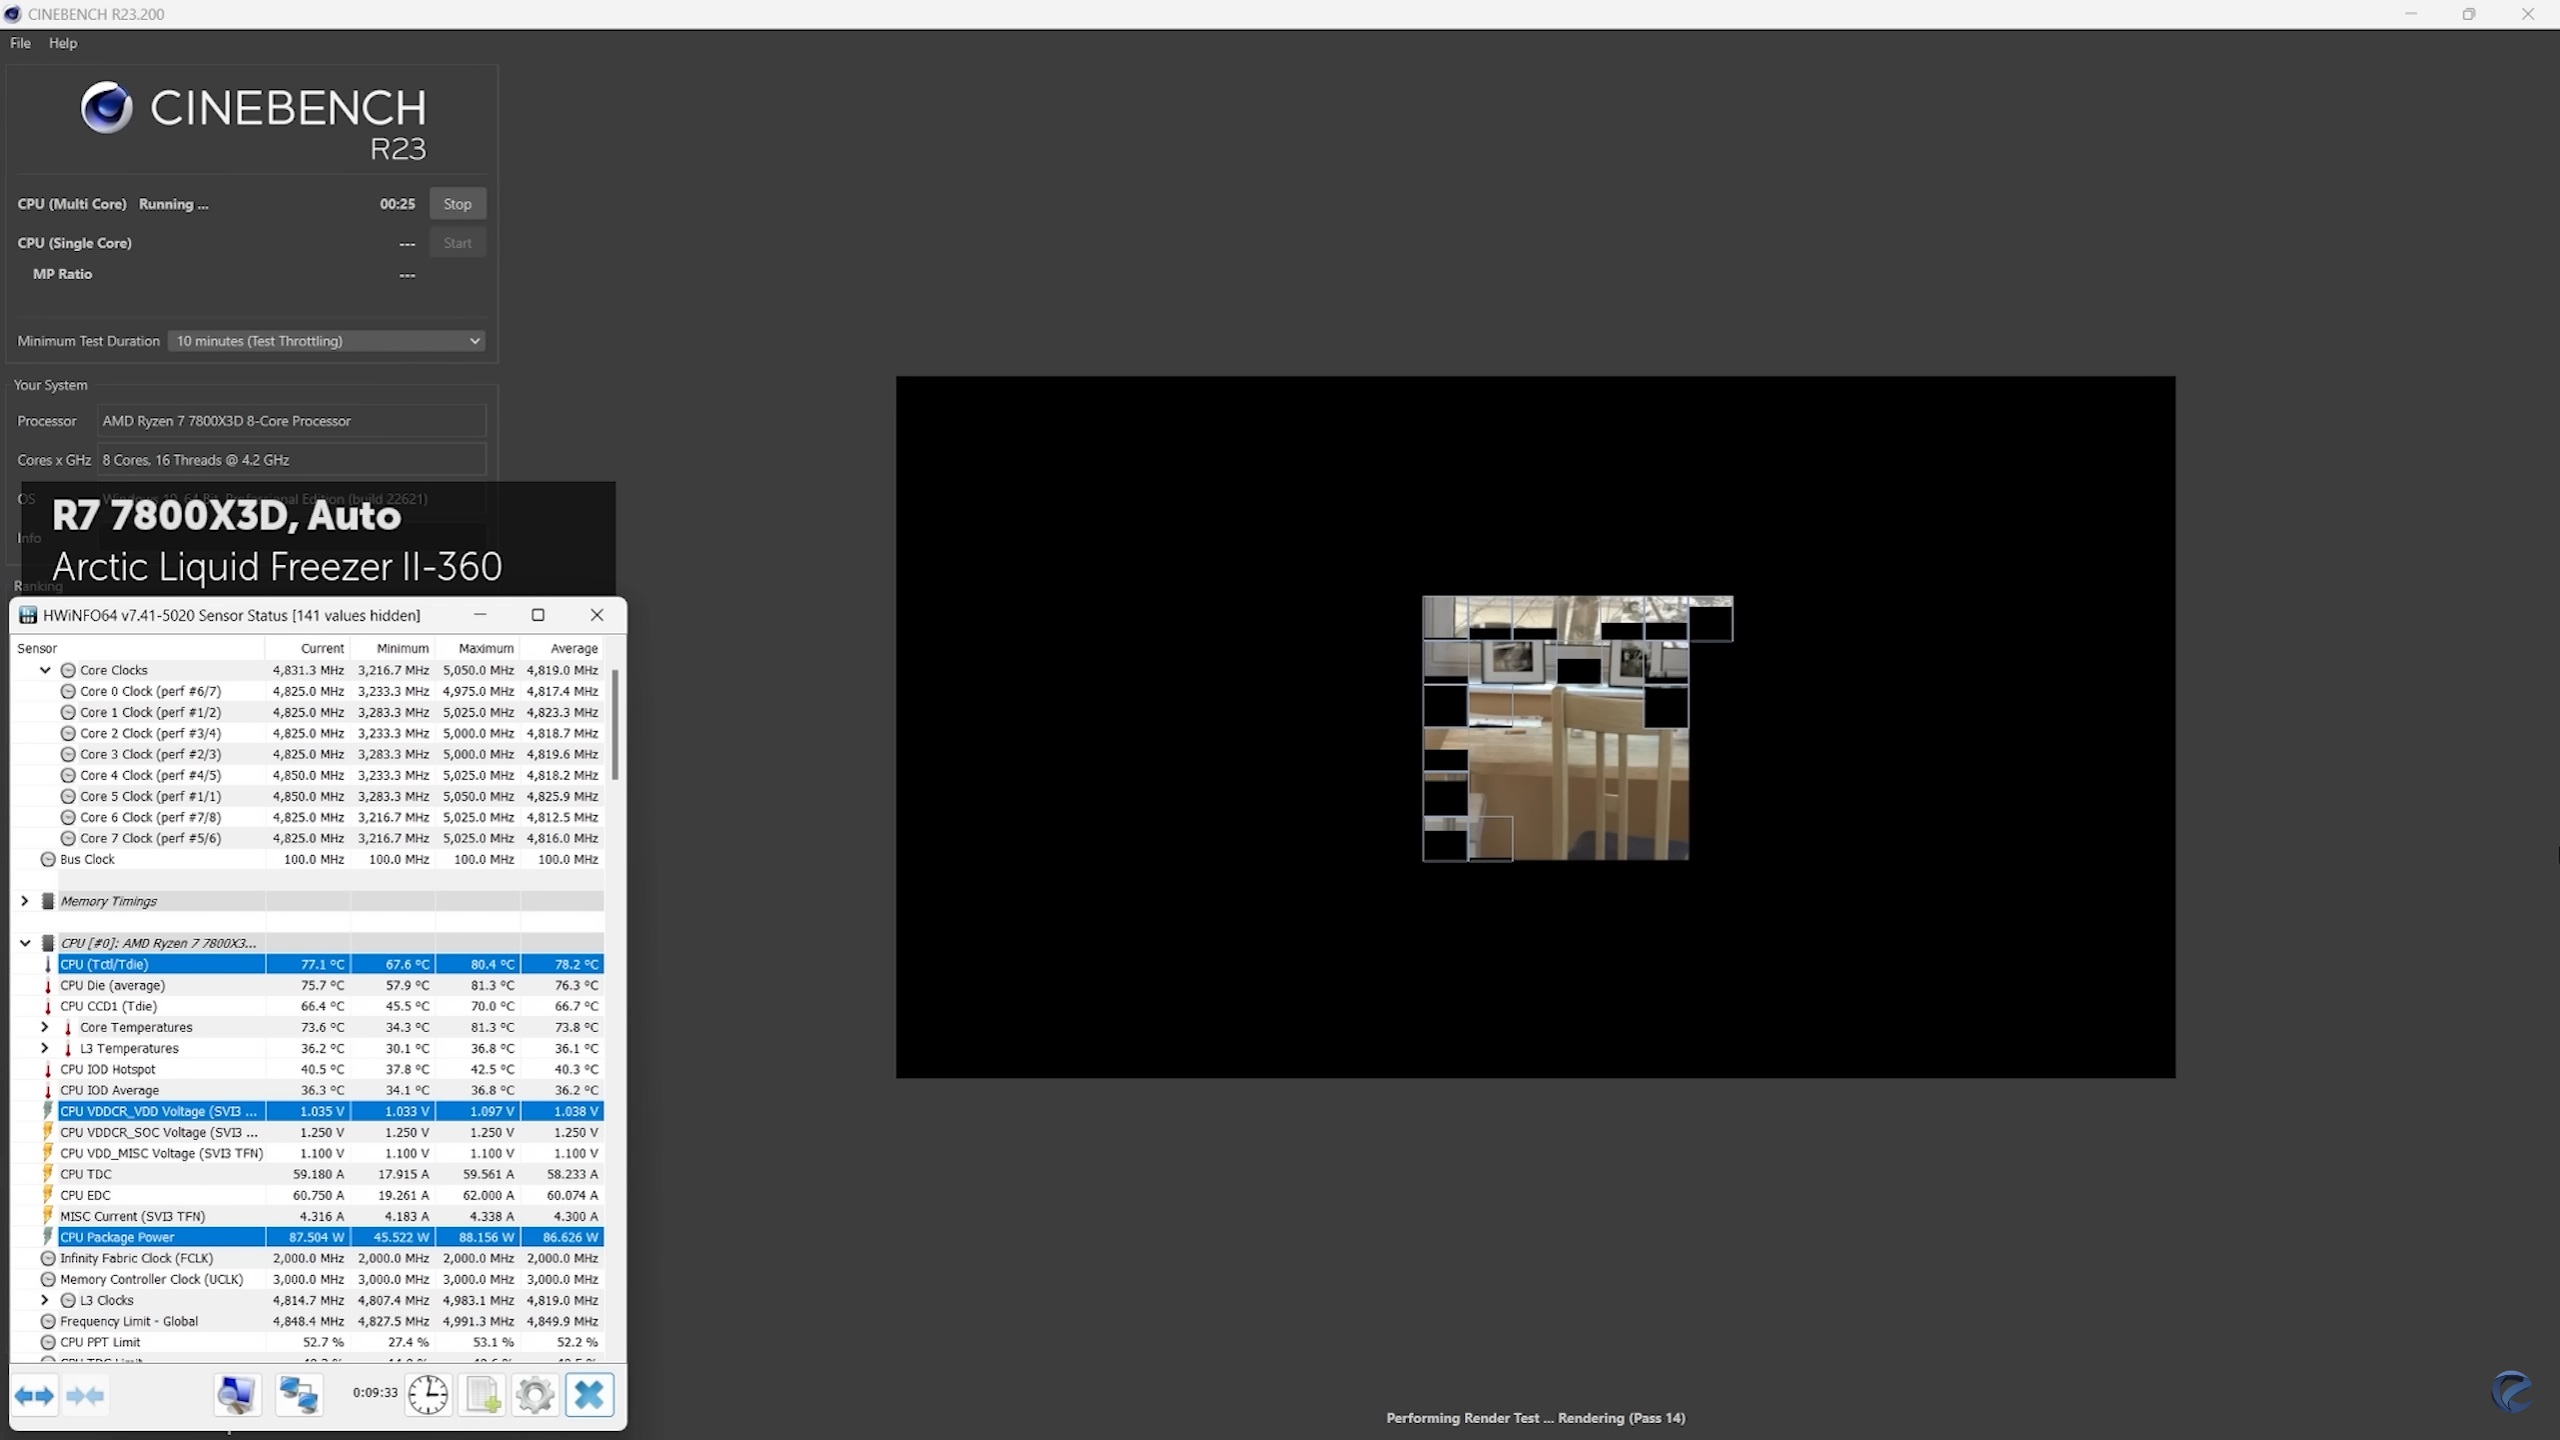Screen dimensions: 2560x1440
Task: Expand the L3 Clocks row
Action: pyautogui.click(x=45, y=1300)
